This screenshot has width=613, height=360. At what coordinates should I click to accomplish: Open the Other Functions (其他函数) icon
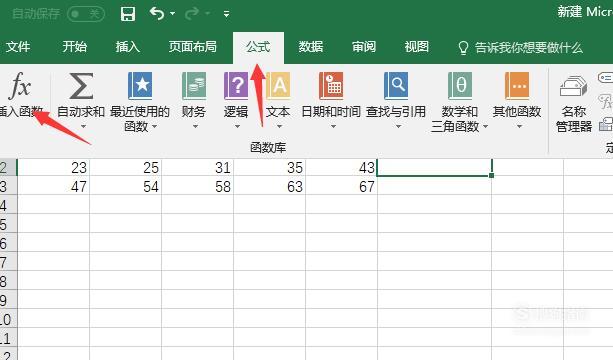coord(517,86)
